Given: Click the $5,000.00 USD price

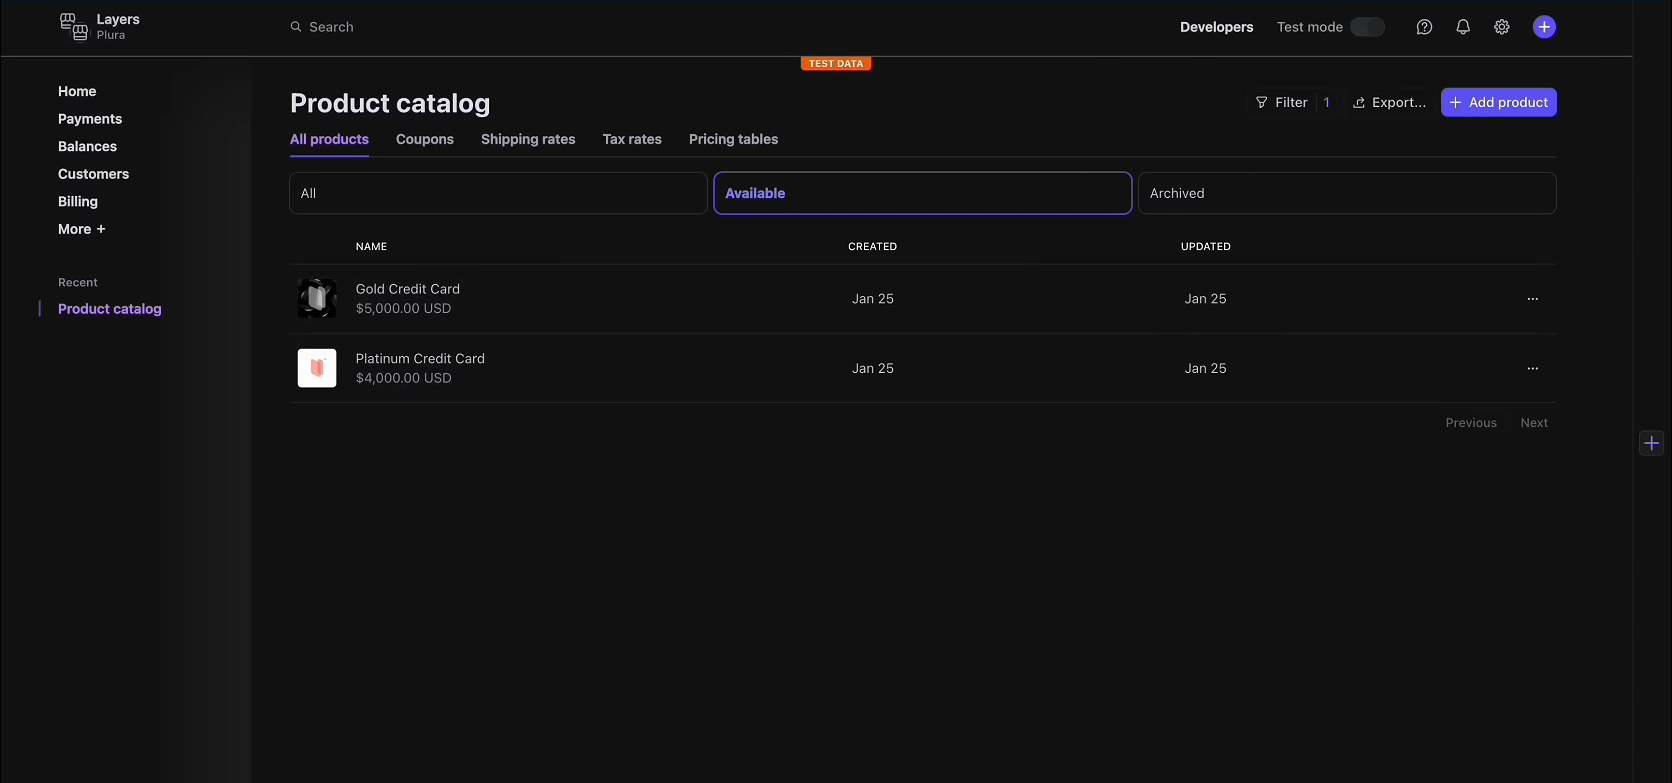Looking at the screenshot, I should tap(403, 308).
